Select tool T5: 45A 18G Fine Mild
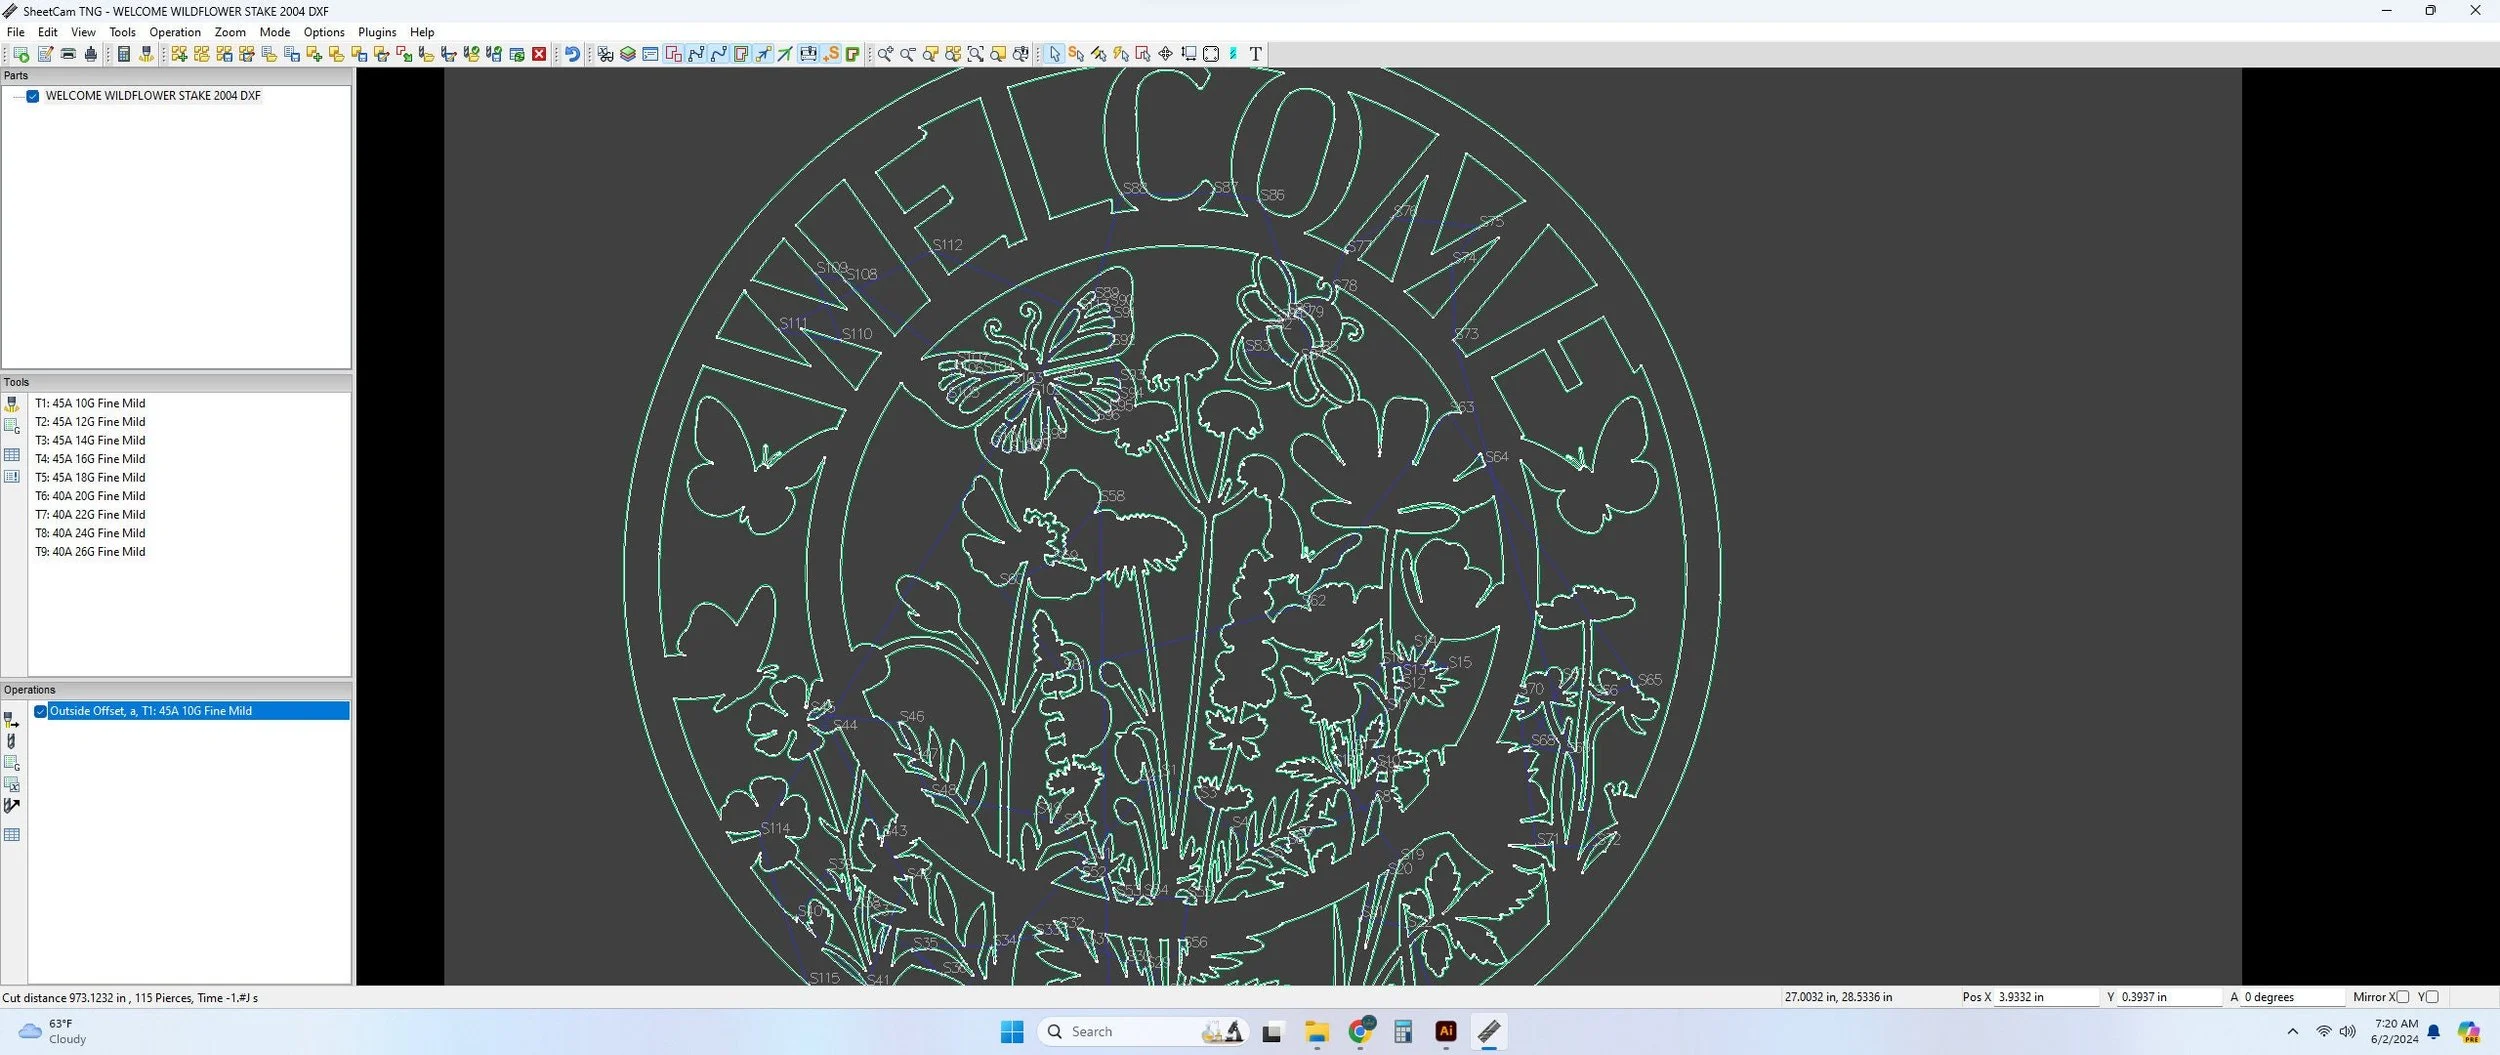Viewport: 2500px width, 1055px height. coord(90,478)
